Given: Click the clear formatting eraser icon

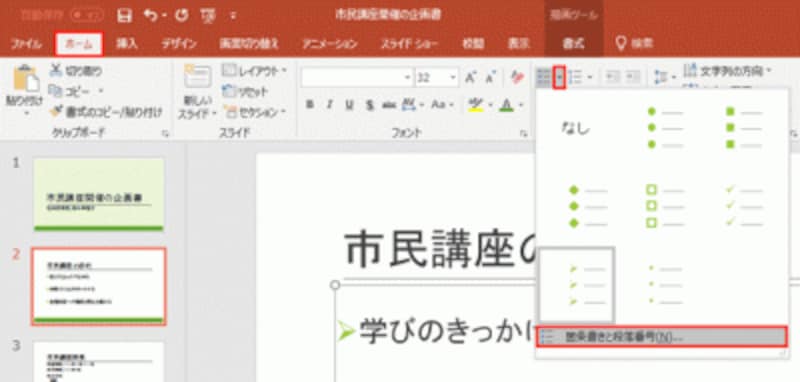Looking at the screenshot, I should coord(517,78).
